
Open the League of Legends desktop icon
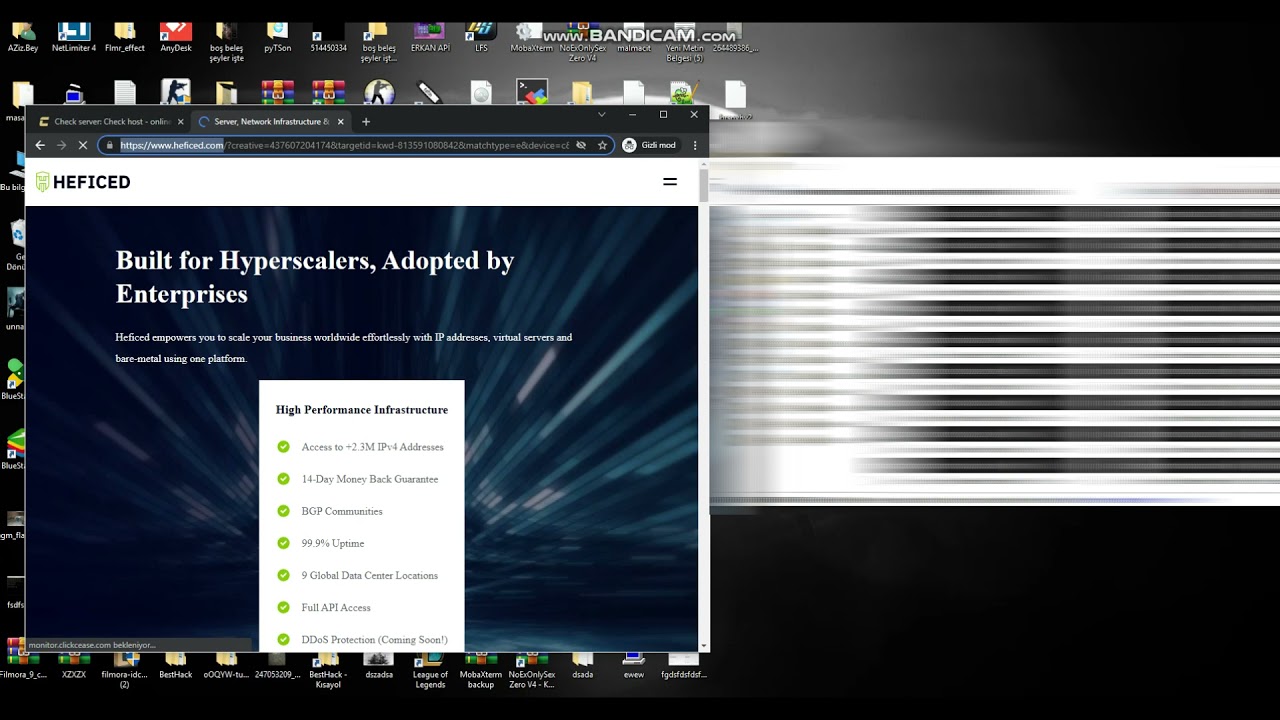[x=430, y=669]
